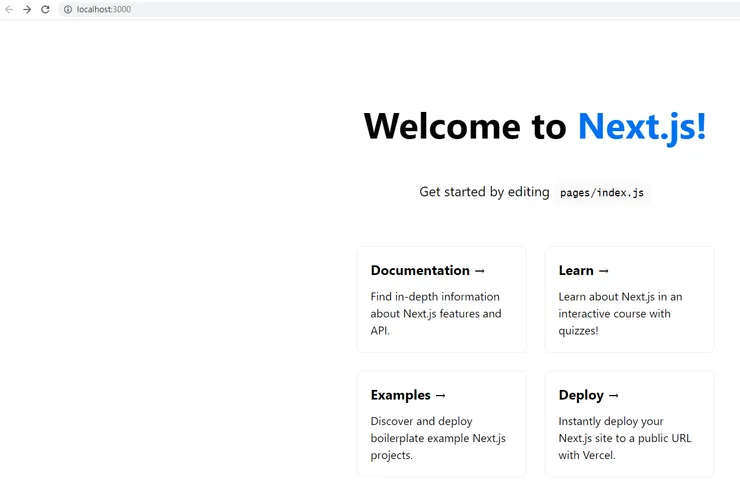Click 'Find in-depth information' description text
740x503 pixels.
coord(435,296)
